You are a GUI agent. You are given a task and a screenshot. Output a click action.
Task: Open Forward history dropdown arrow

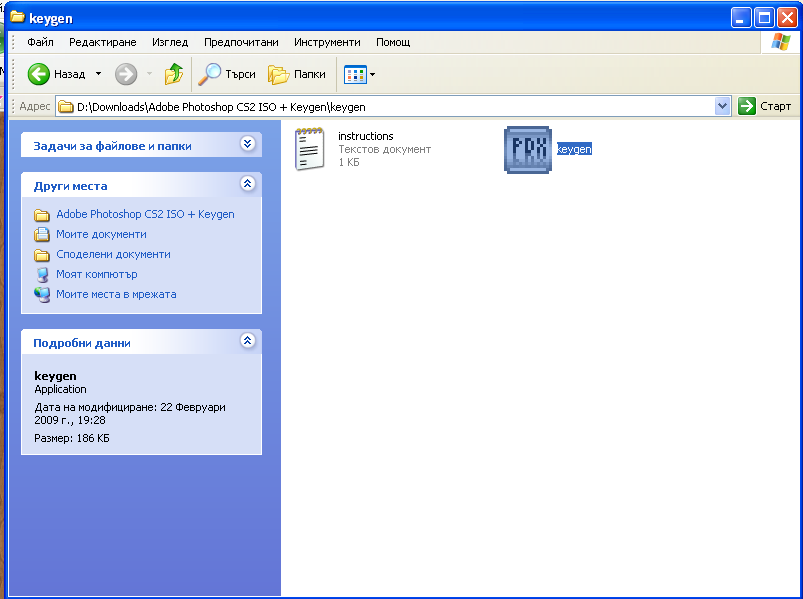click(149, 74)
